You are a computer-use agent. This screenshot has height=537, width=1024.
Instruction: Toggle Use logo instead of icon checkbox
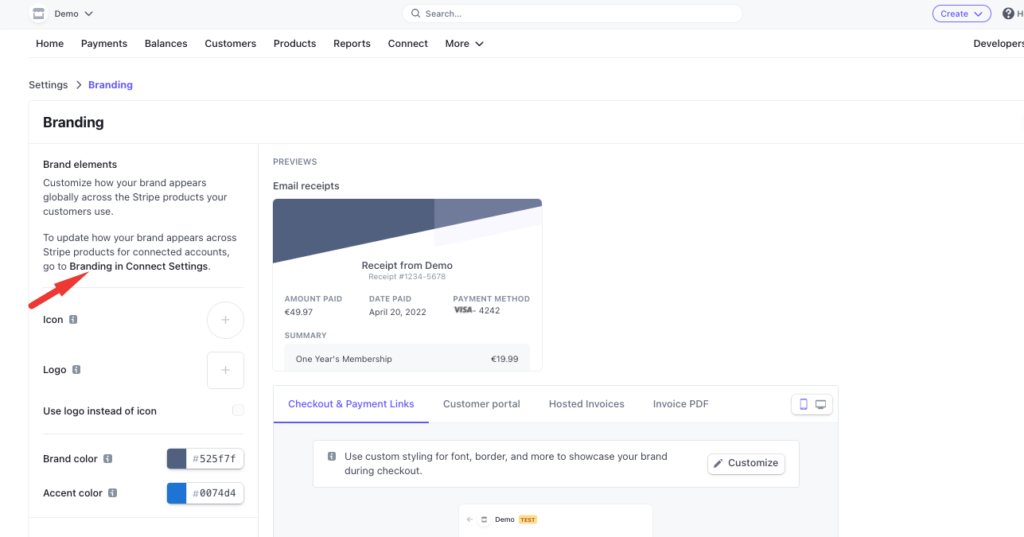[x=238, y=410]
